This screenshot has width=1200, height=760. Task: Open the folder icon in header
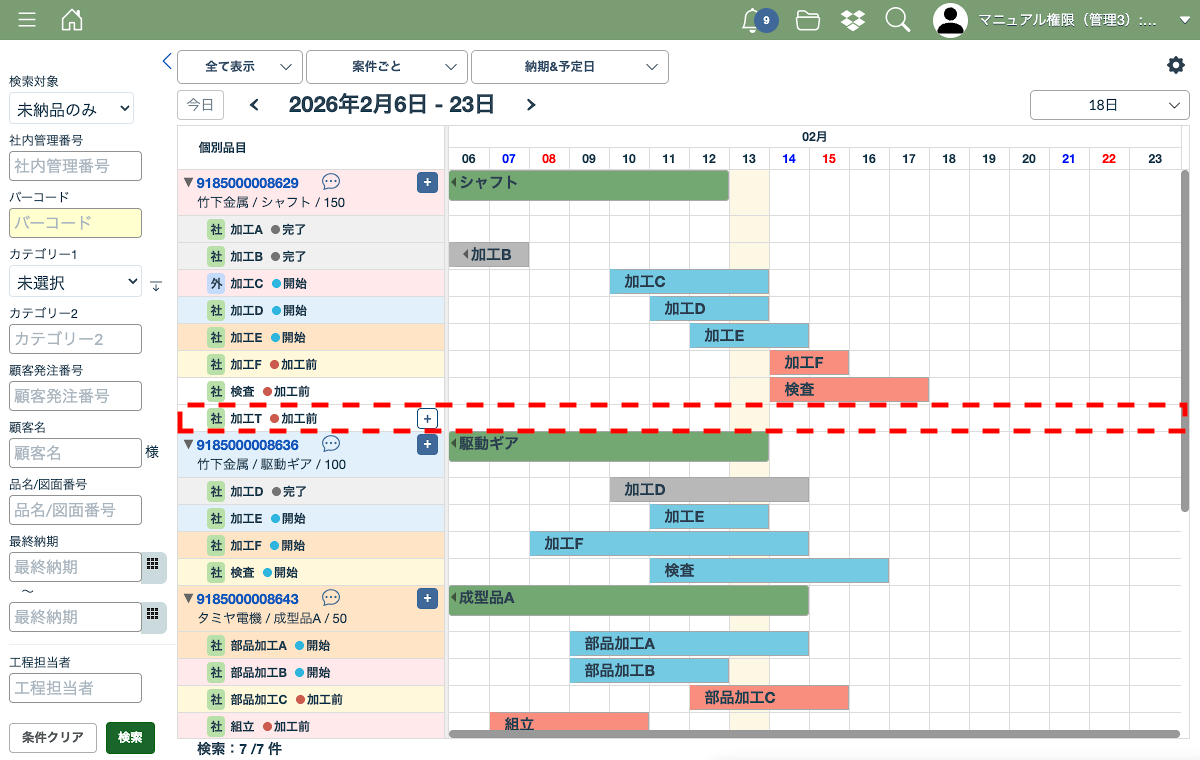click(x=808, y=20)
